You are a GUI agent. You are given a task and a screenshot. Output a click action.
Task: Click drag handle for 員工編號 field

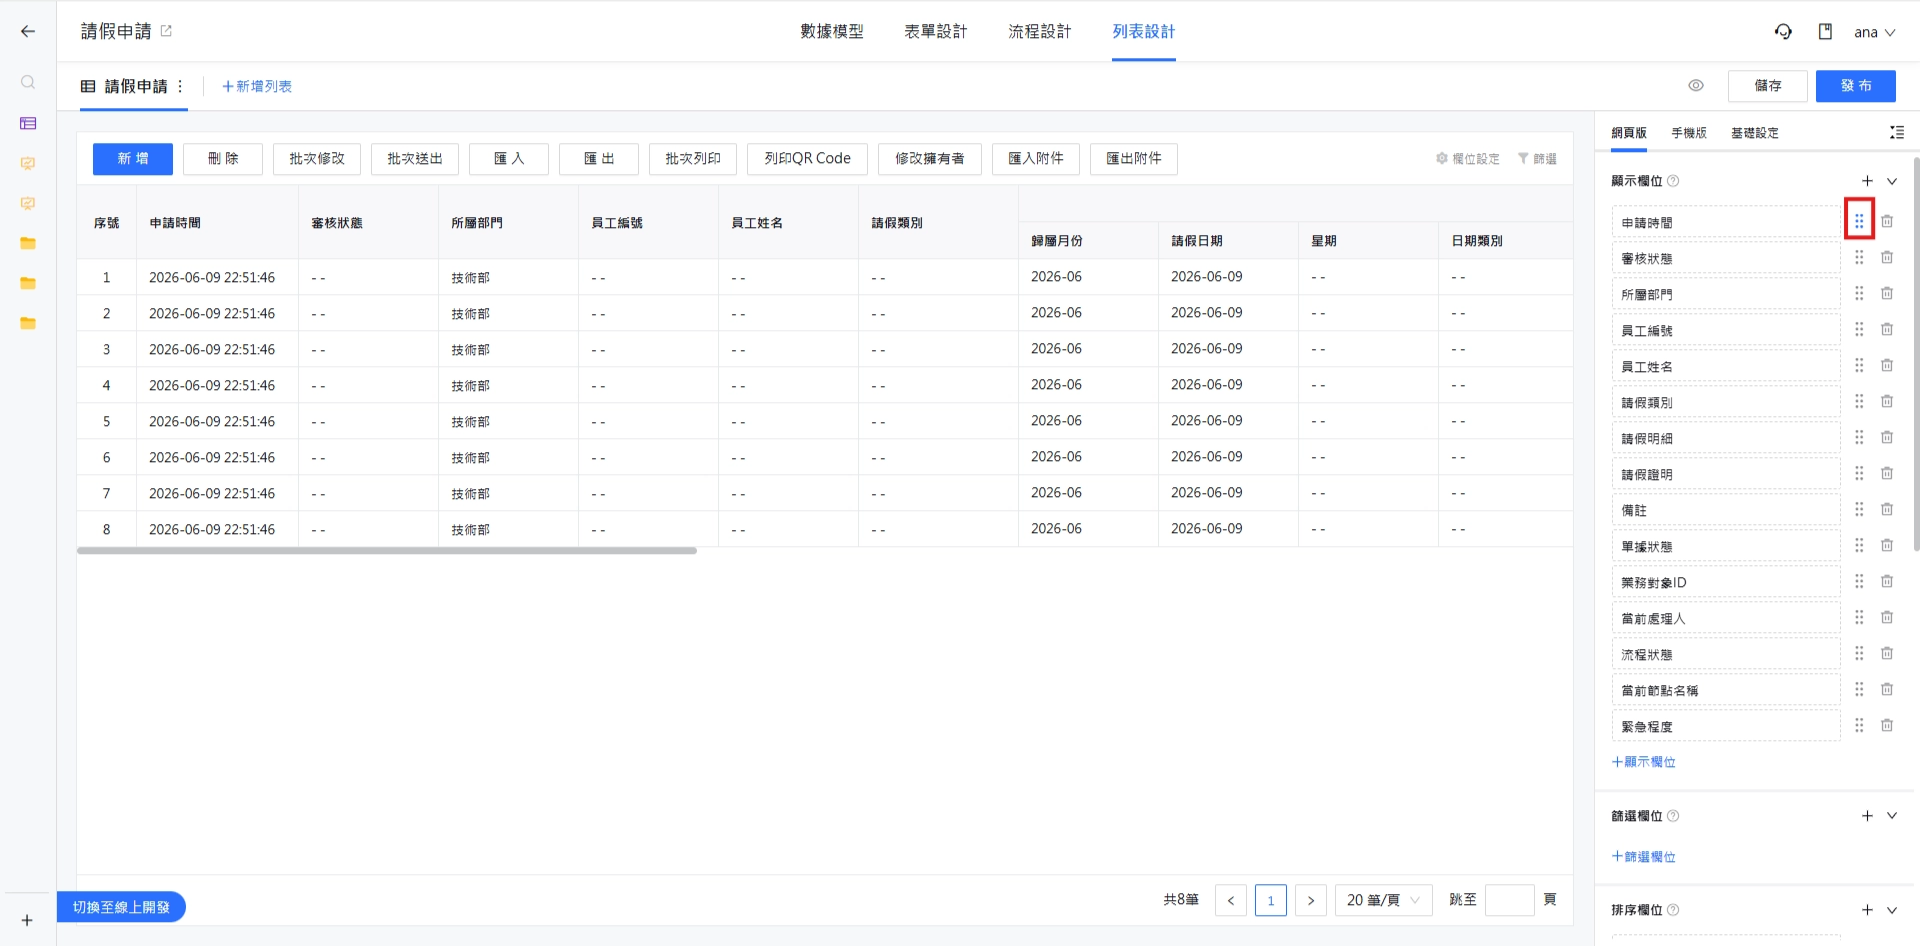click(1859, 329)
